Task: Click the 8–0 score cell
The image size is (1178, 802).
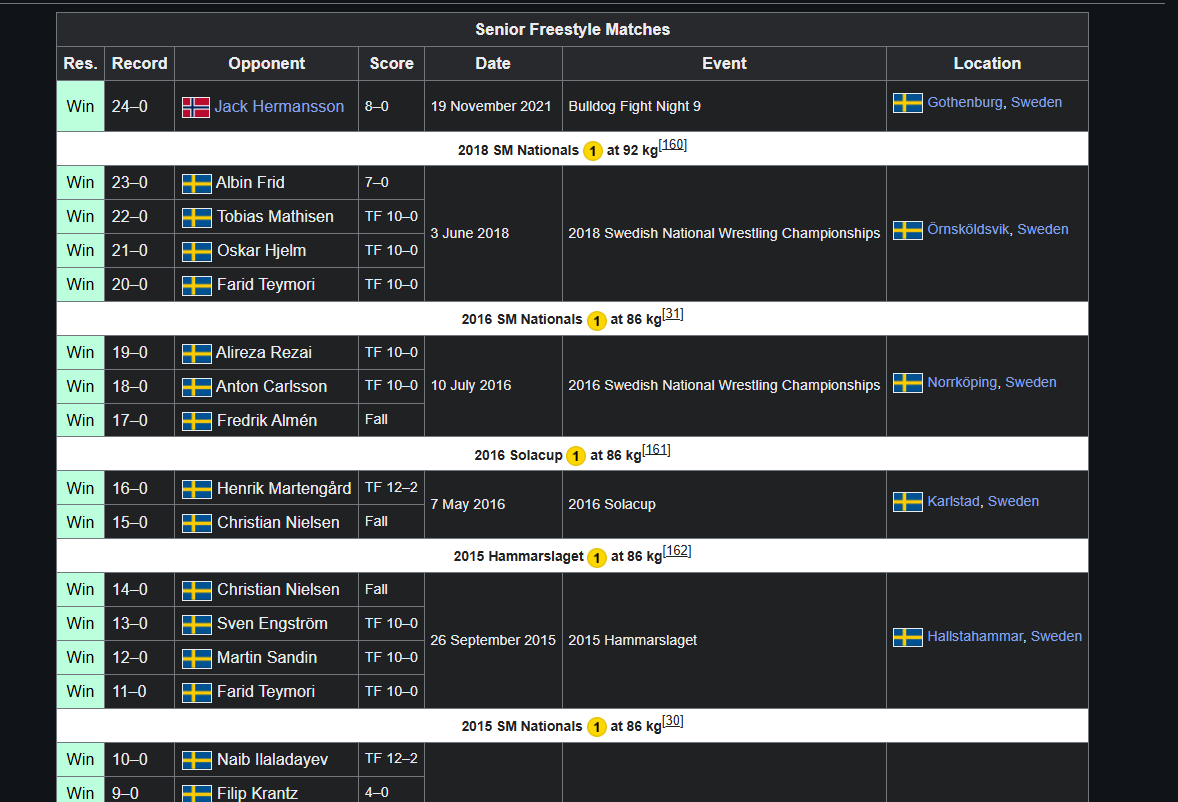Action: tap(391, 107)
